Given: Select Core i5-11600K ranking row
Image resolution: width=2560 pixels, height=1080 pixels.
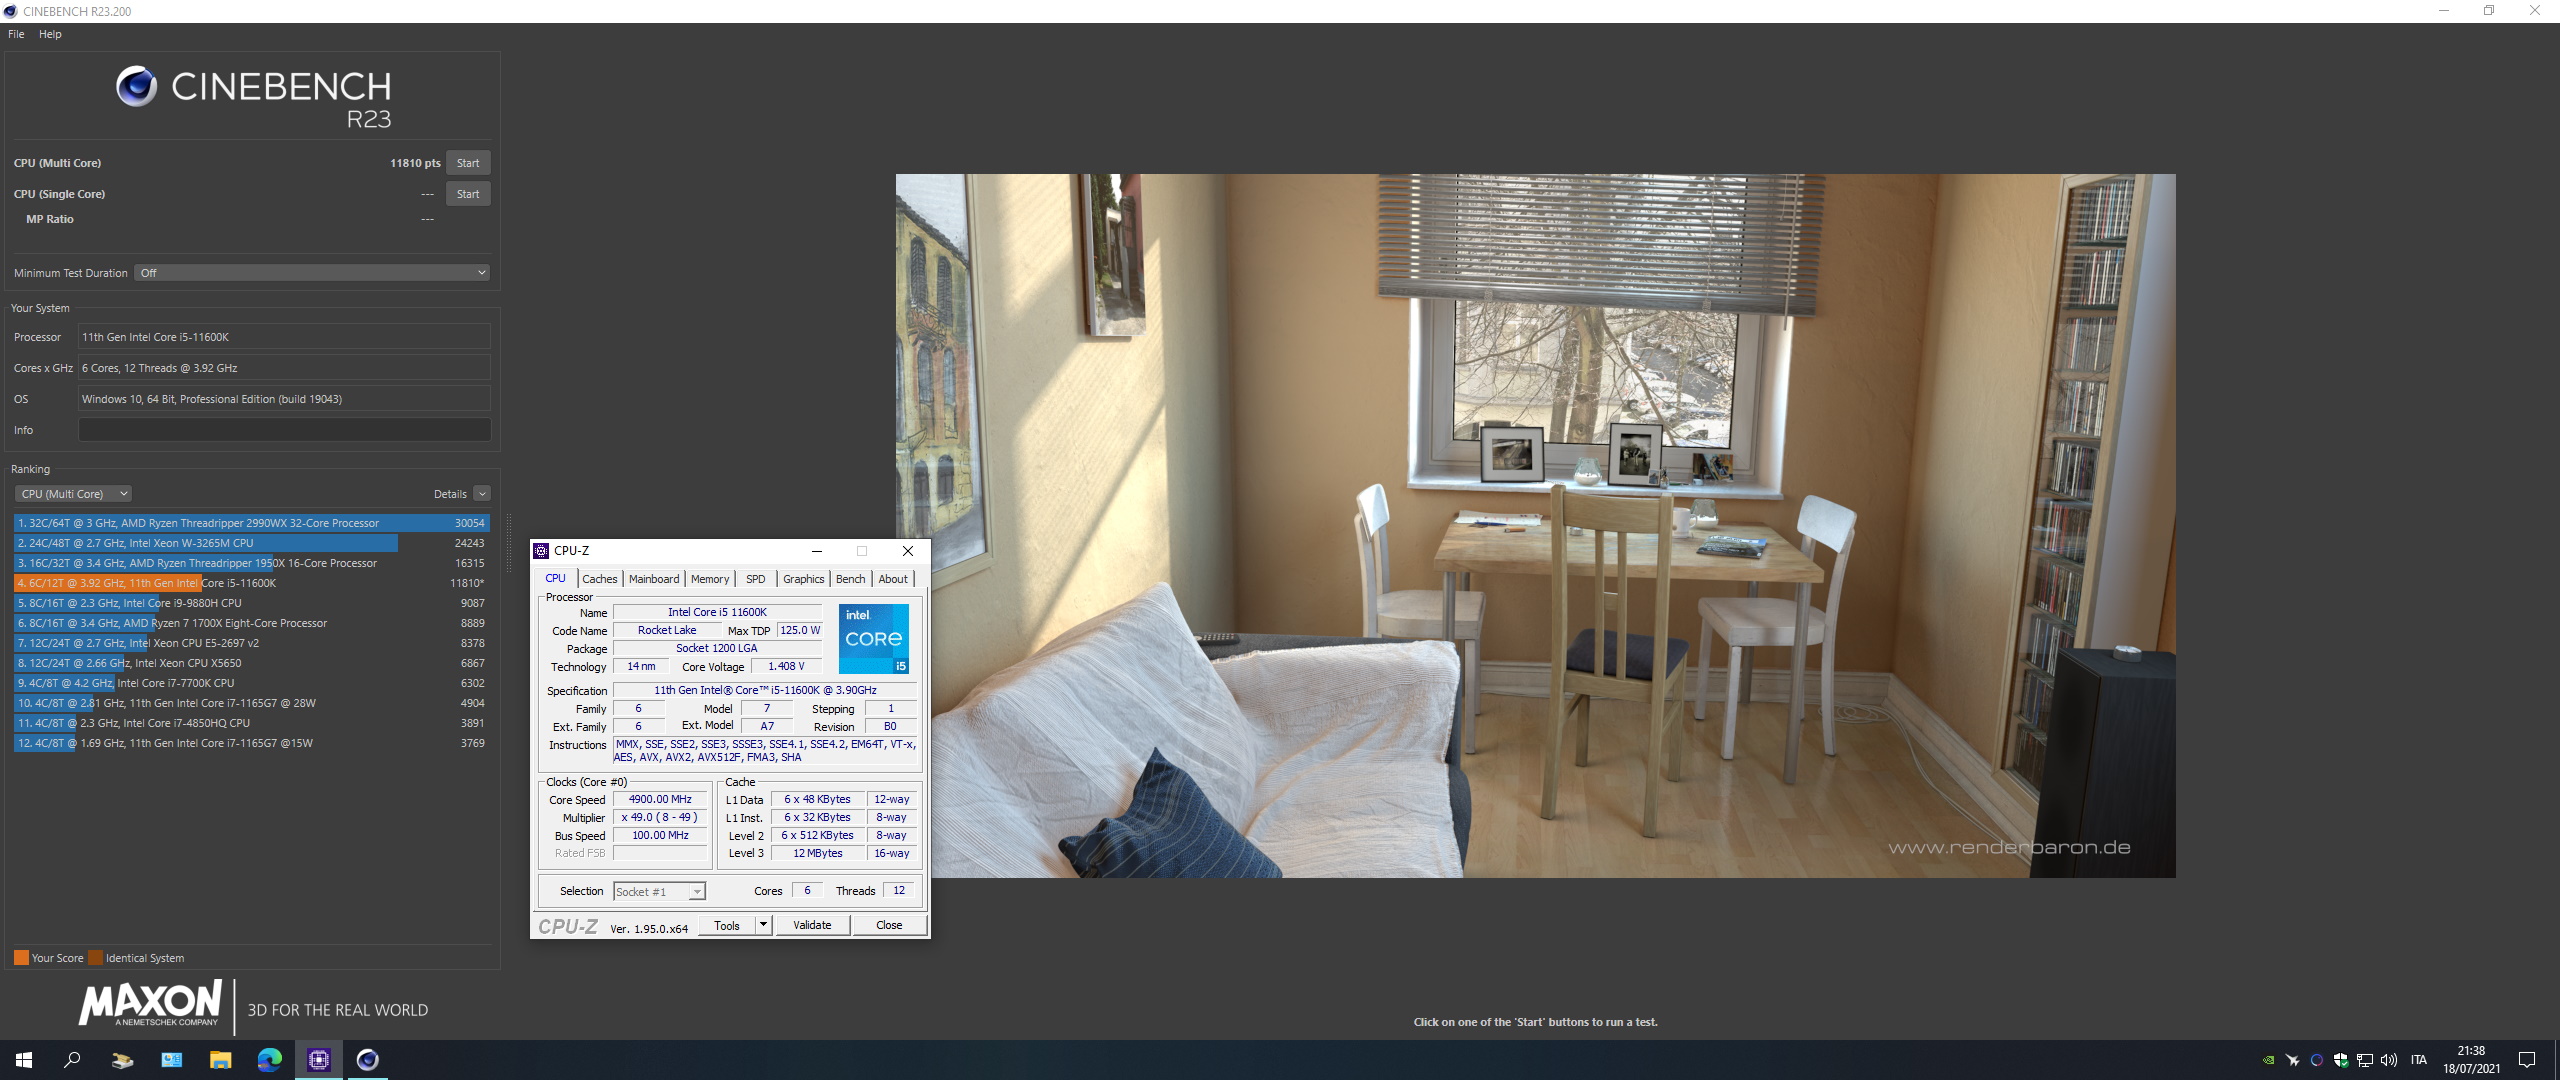Looking at the screenshot, I should tap(252, 583).
